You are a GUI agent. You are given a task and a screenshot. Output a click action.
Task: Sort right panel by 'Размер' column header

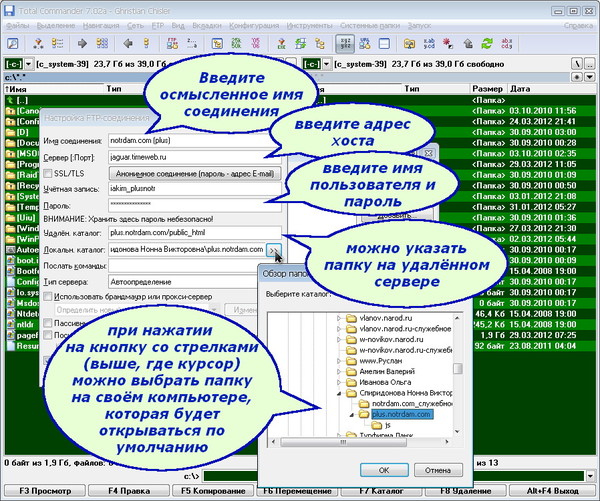[x=488, y=89]
